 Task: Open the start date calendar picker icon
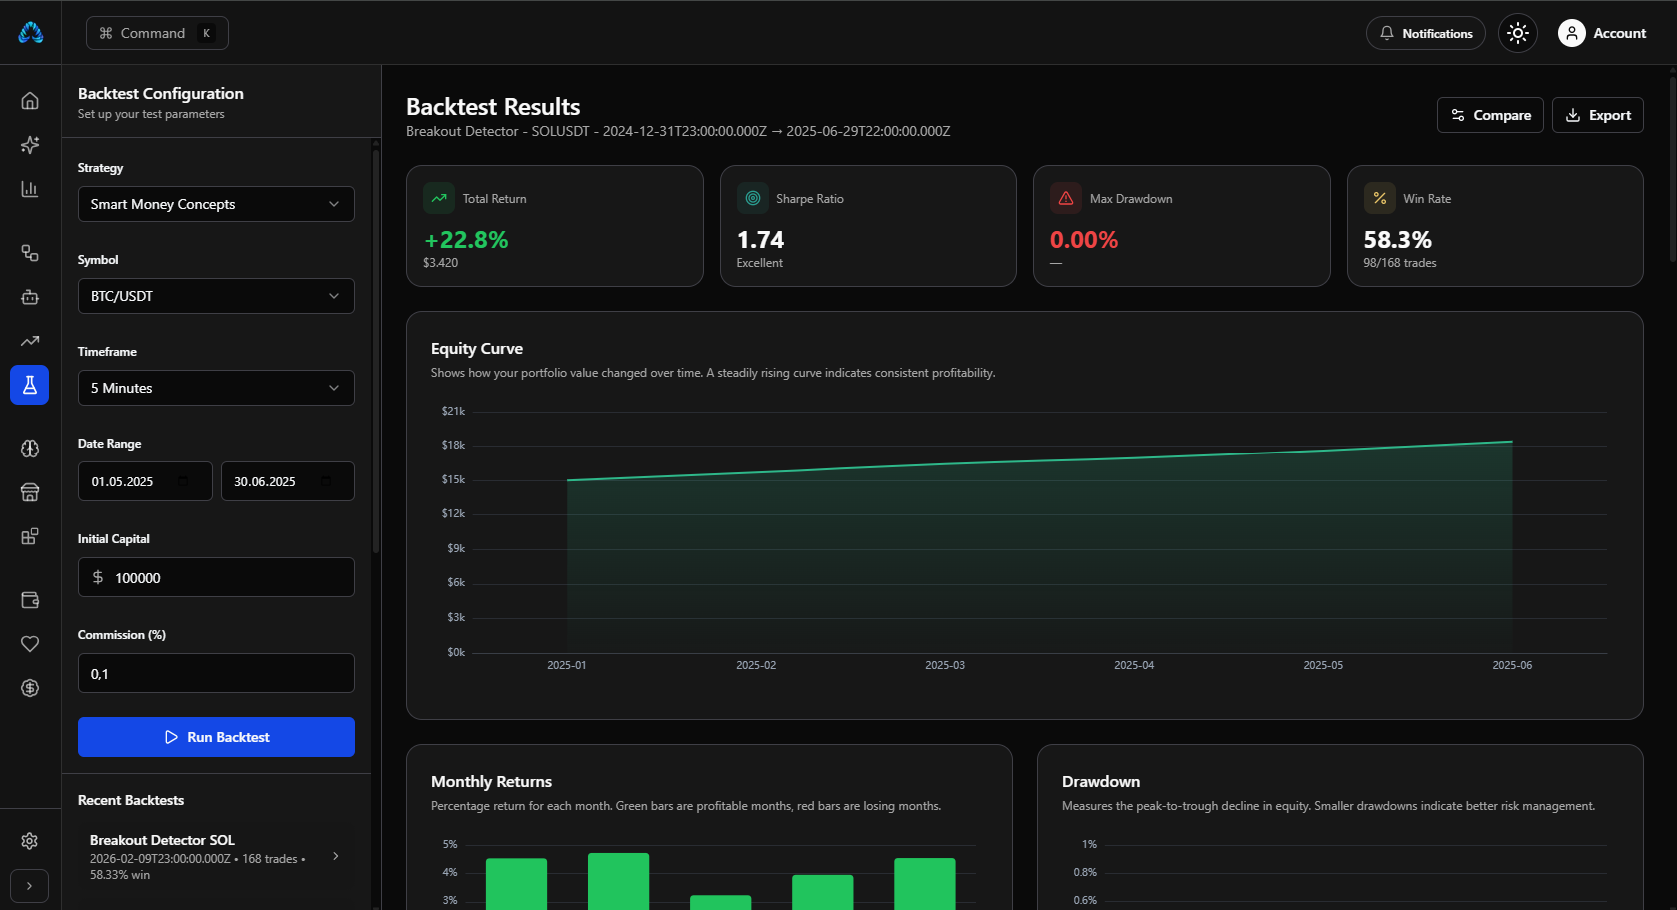point(183,481)
